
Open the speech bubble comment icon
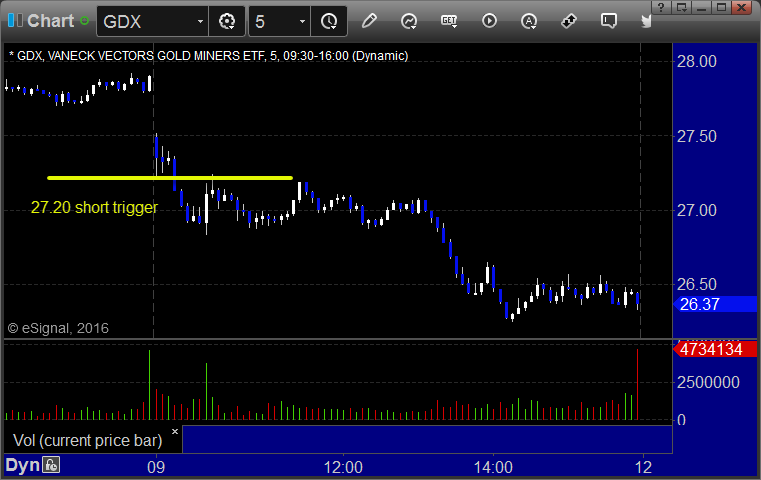point(609,21)
